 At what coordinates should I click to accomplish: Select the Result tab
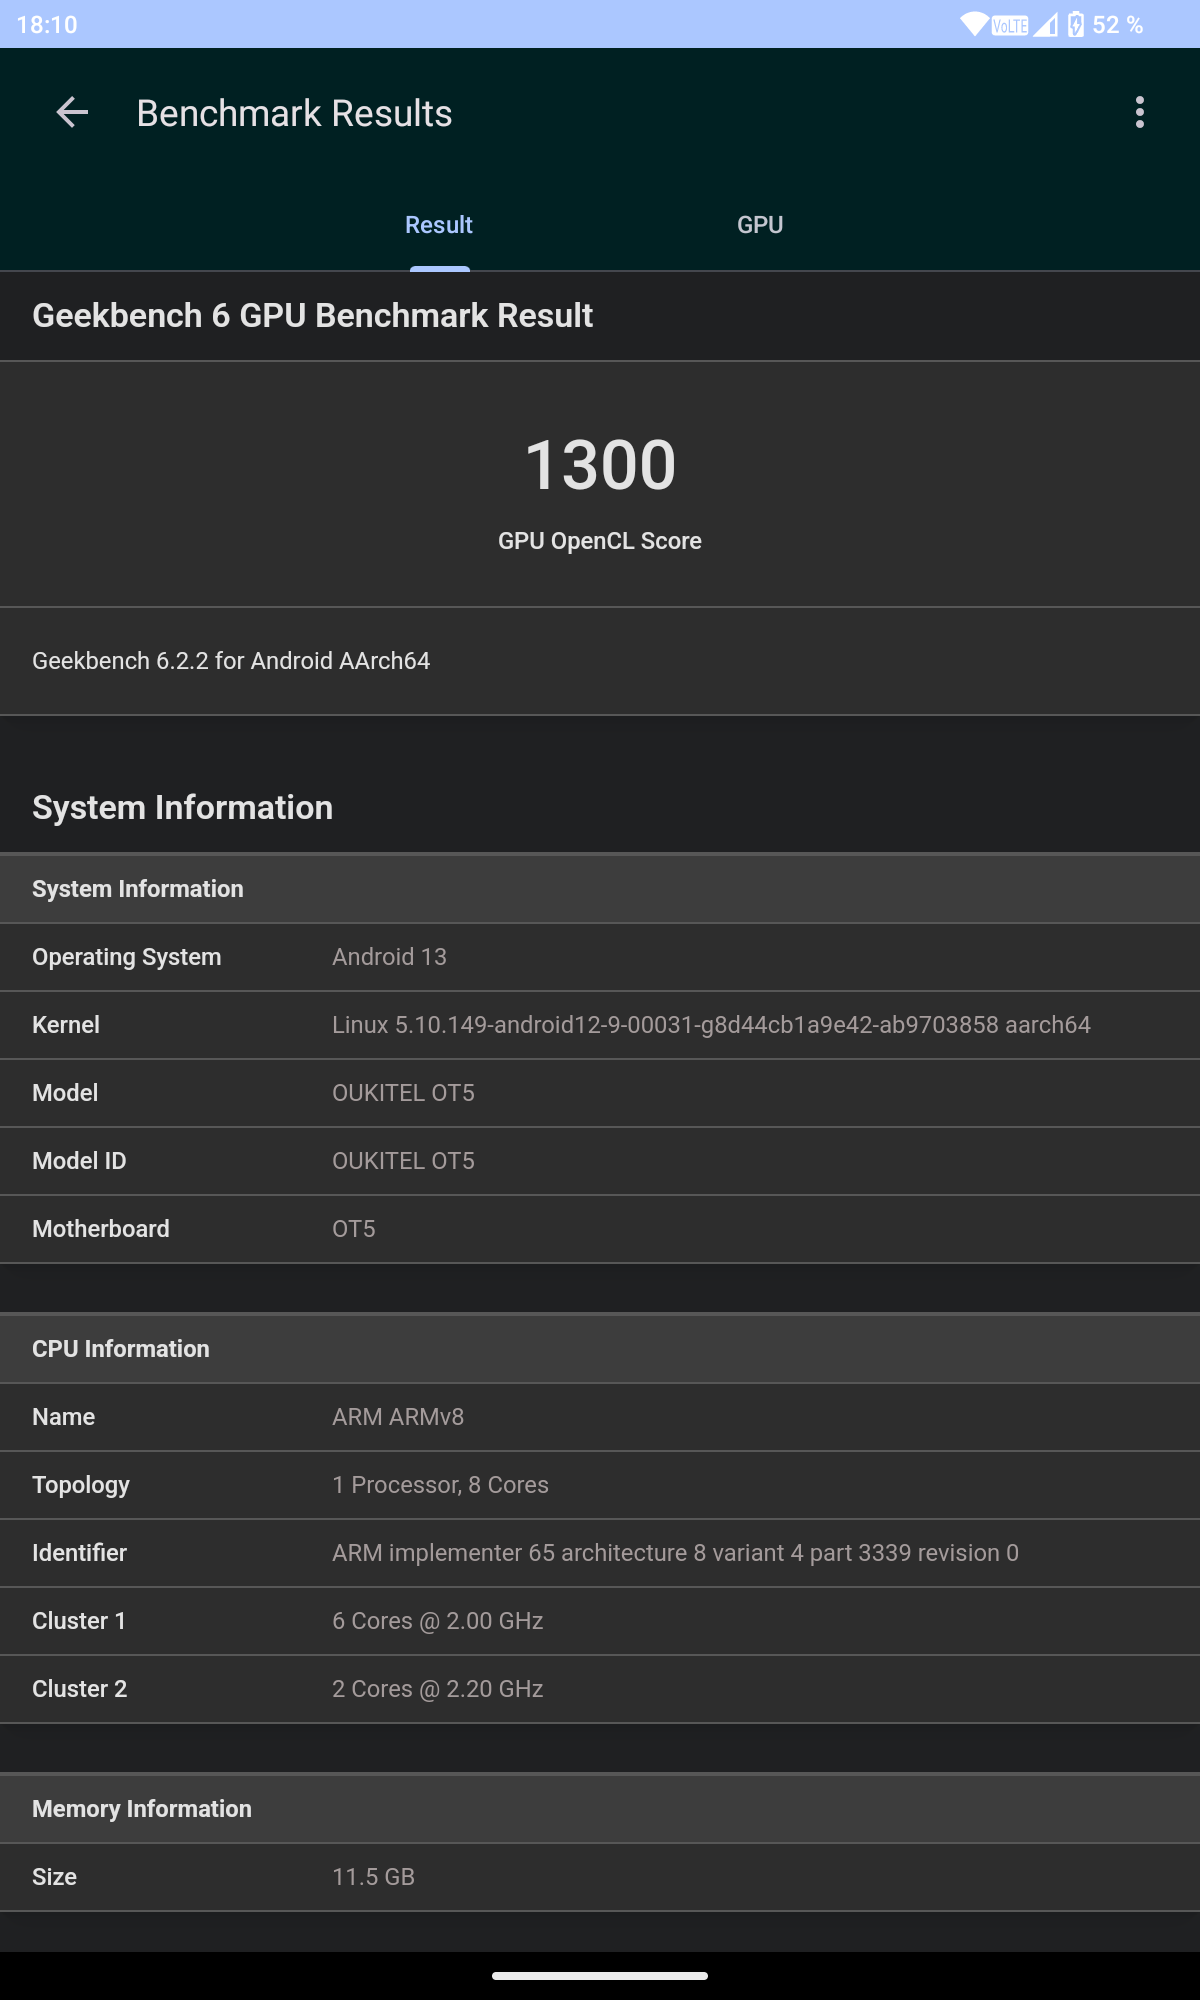click(x=439, y=225)
